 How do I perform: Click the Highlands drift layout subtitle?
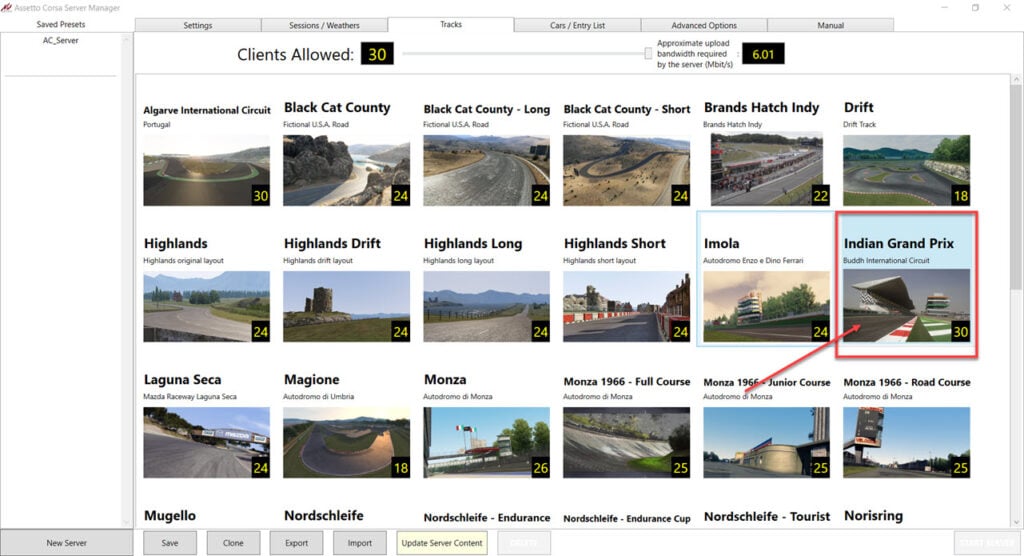pos(318,261)
